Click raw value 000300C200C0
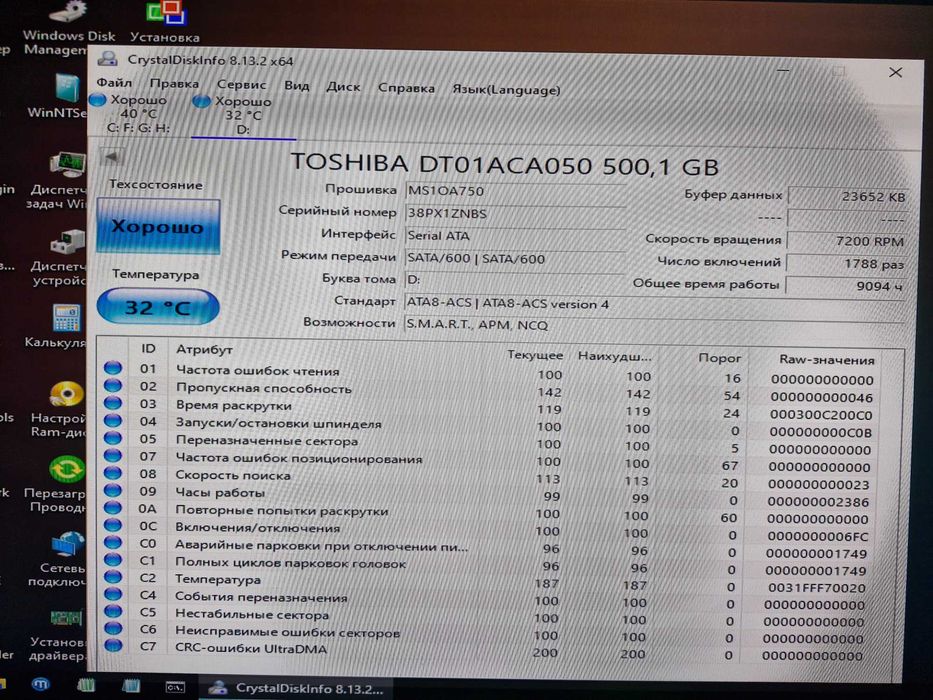Screen dimensions: 933x700 point(821,414)
